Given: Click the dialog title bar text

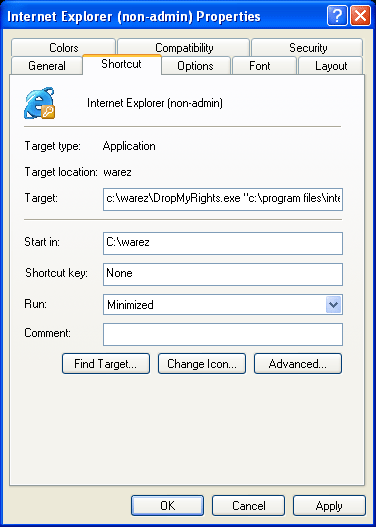Looking at the screenshot, I should [x=134, y=16].
